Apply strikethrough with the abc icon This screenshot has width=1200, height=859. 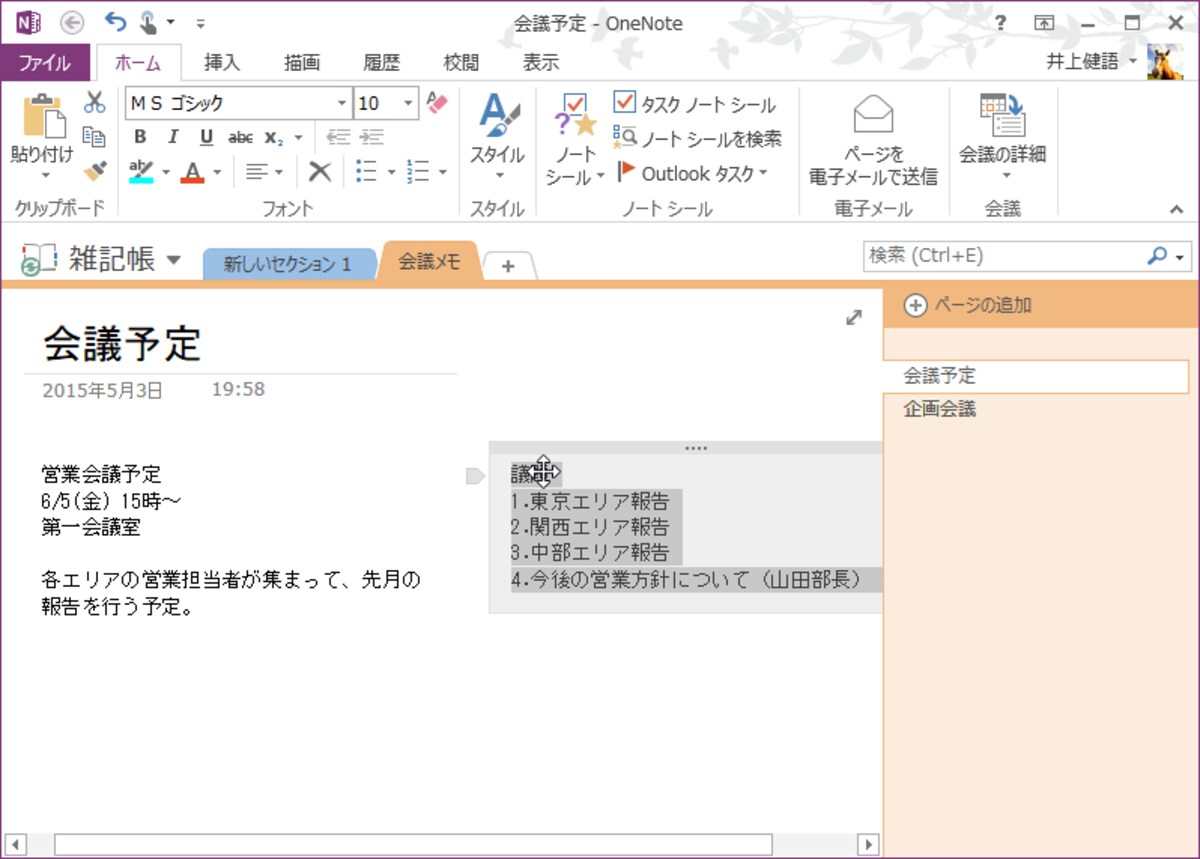[240, 137]
